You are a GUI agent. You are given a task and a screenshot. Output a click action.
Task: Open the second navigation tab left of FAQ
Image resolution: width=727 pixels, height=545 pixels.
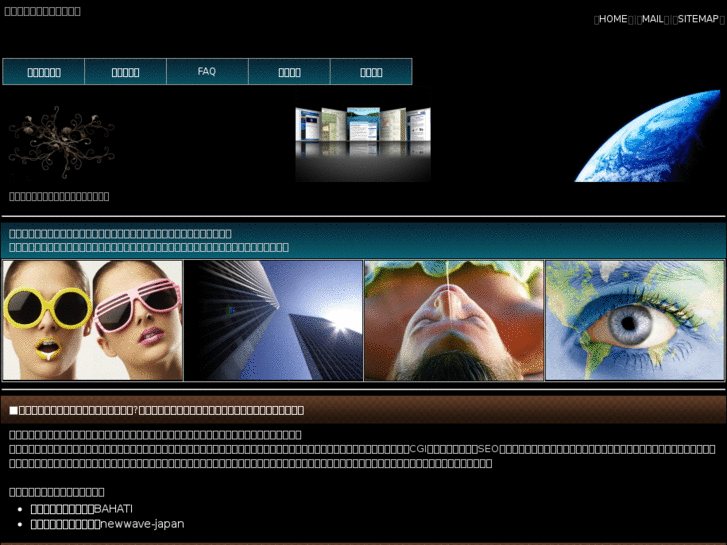tap(125, 72)
